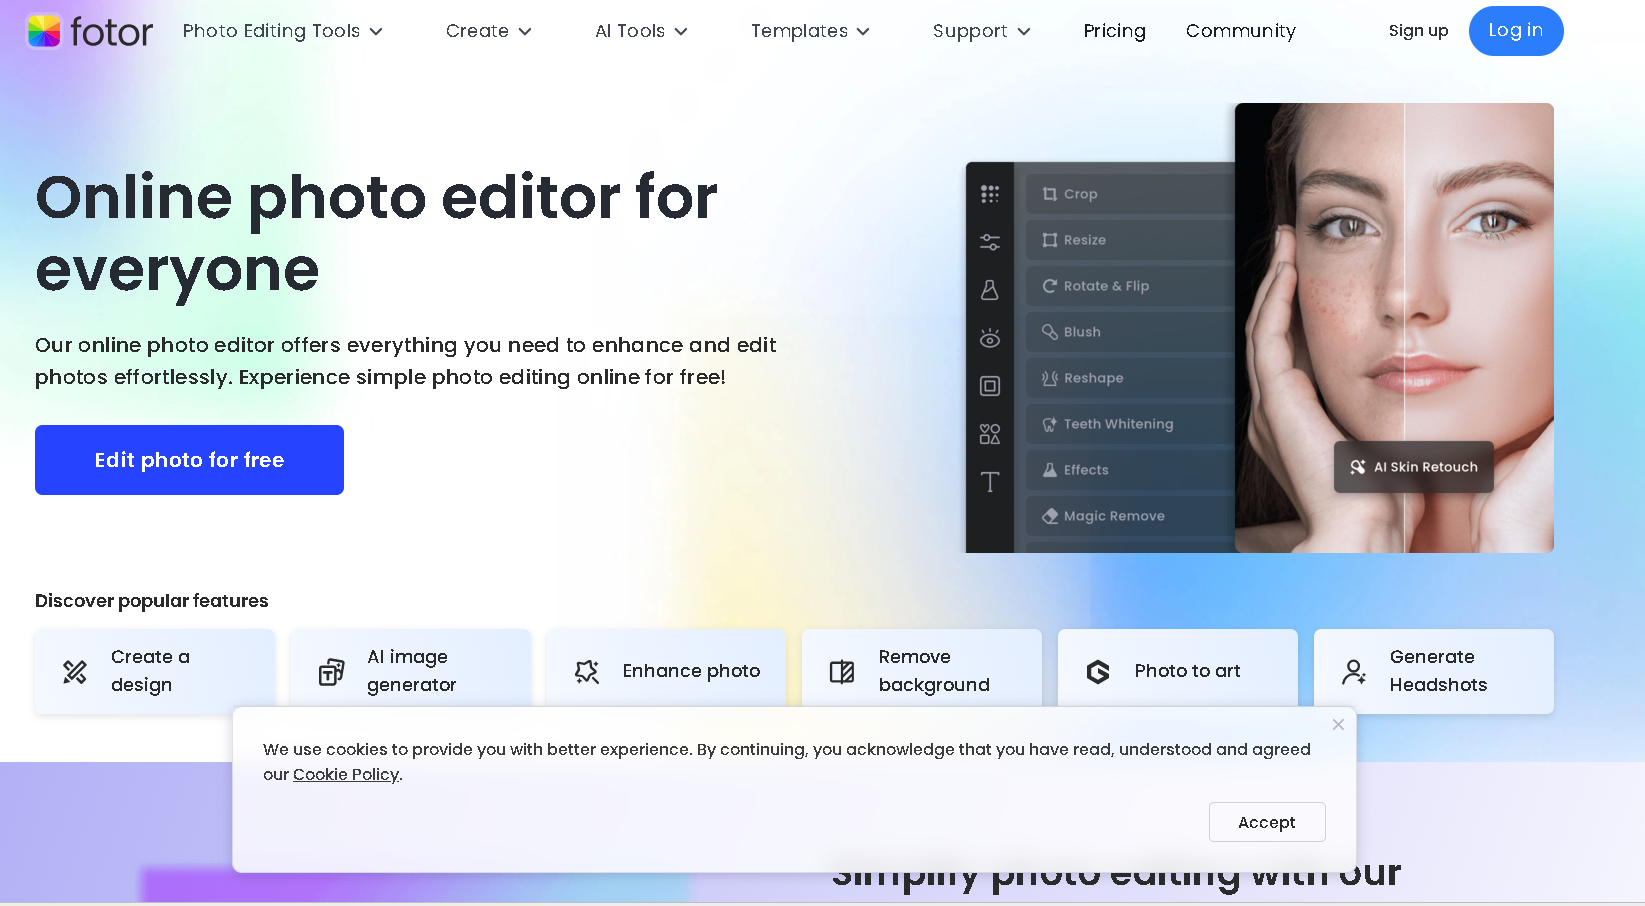Click the Magic Remove label
The image size is (1645, 906).
pos(1114,516)
